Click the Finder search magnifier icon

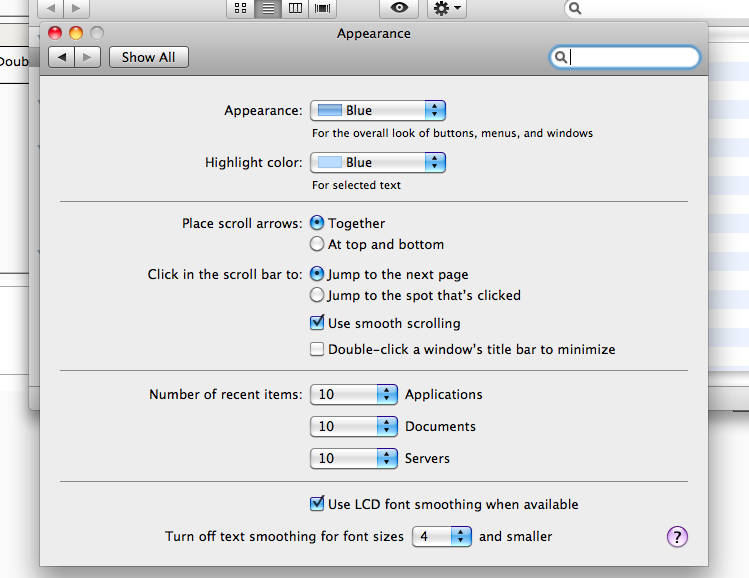tap(575, 8)
